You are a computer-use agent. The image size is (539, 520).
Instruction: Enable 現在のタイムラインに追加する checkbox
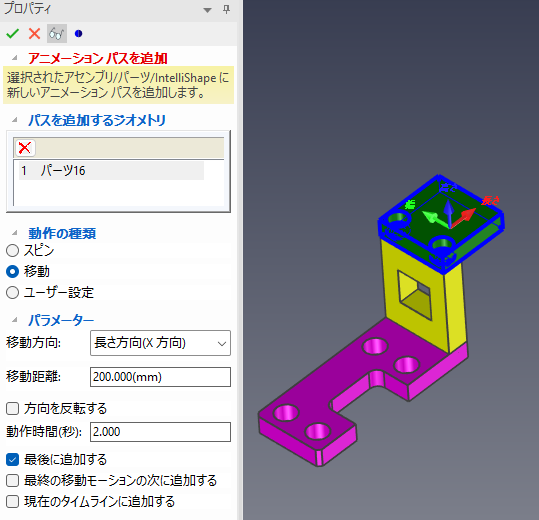[x=12, y=501]
